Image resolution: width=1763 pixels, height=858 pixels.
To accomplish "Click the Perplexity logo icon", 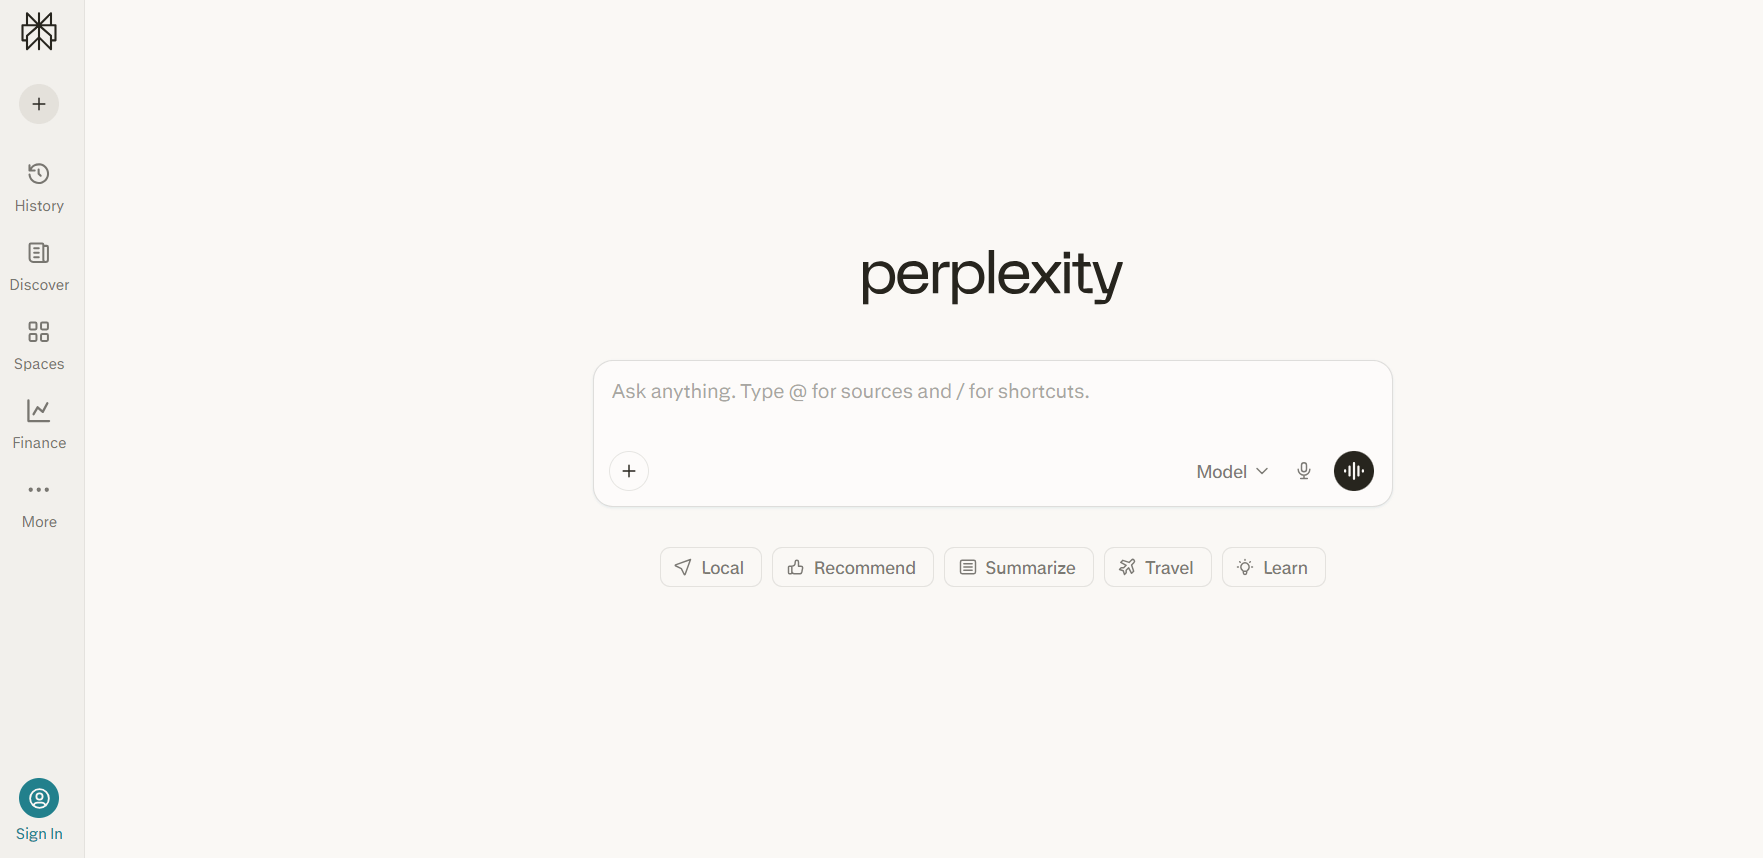I will pyautogui.click(x=39, y=30).
